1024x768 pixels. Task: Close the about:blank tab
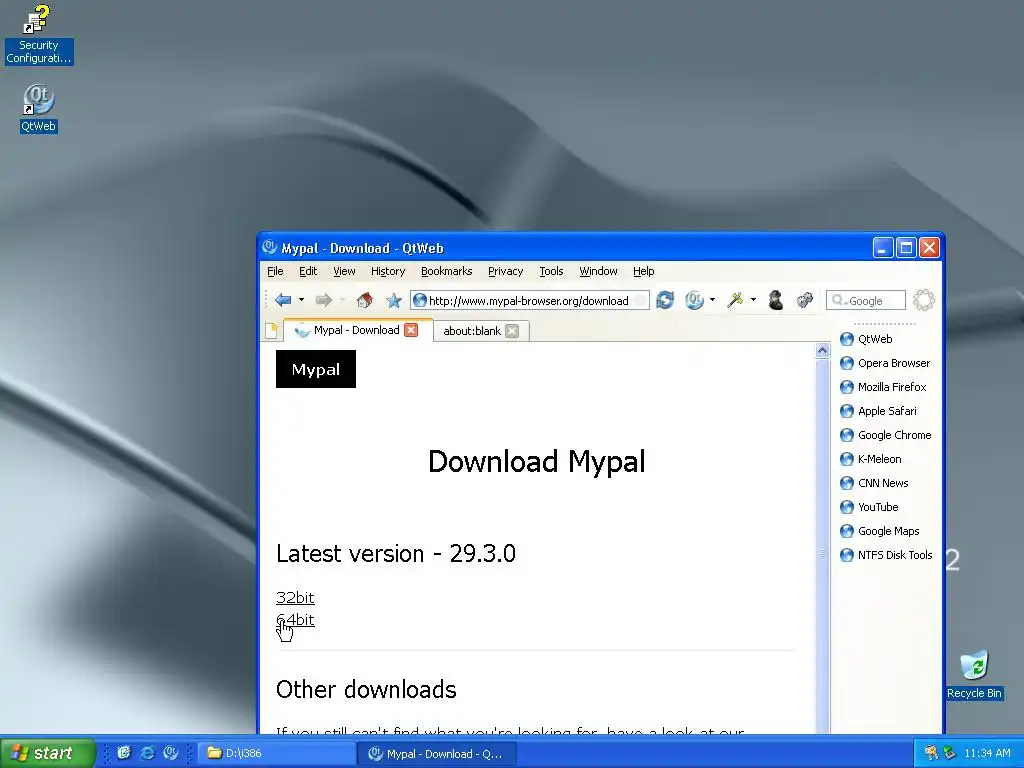[512, 331]
